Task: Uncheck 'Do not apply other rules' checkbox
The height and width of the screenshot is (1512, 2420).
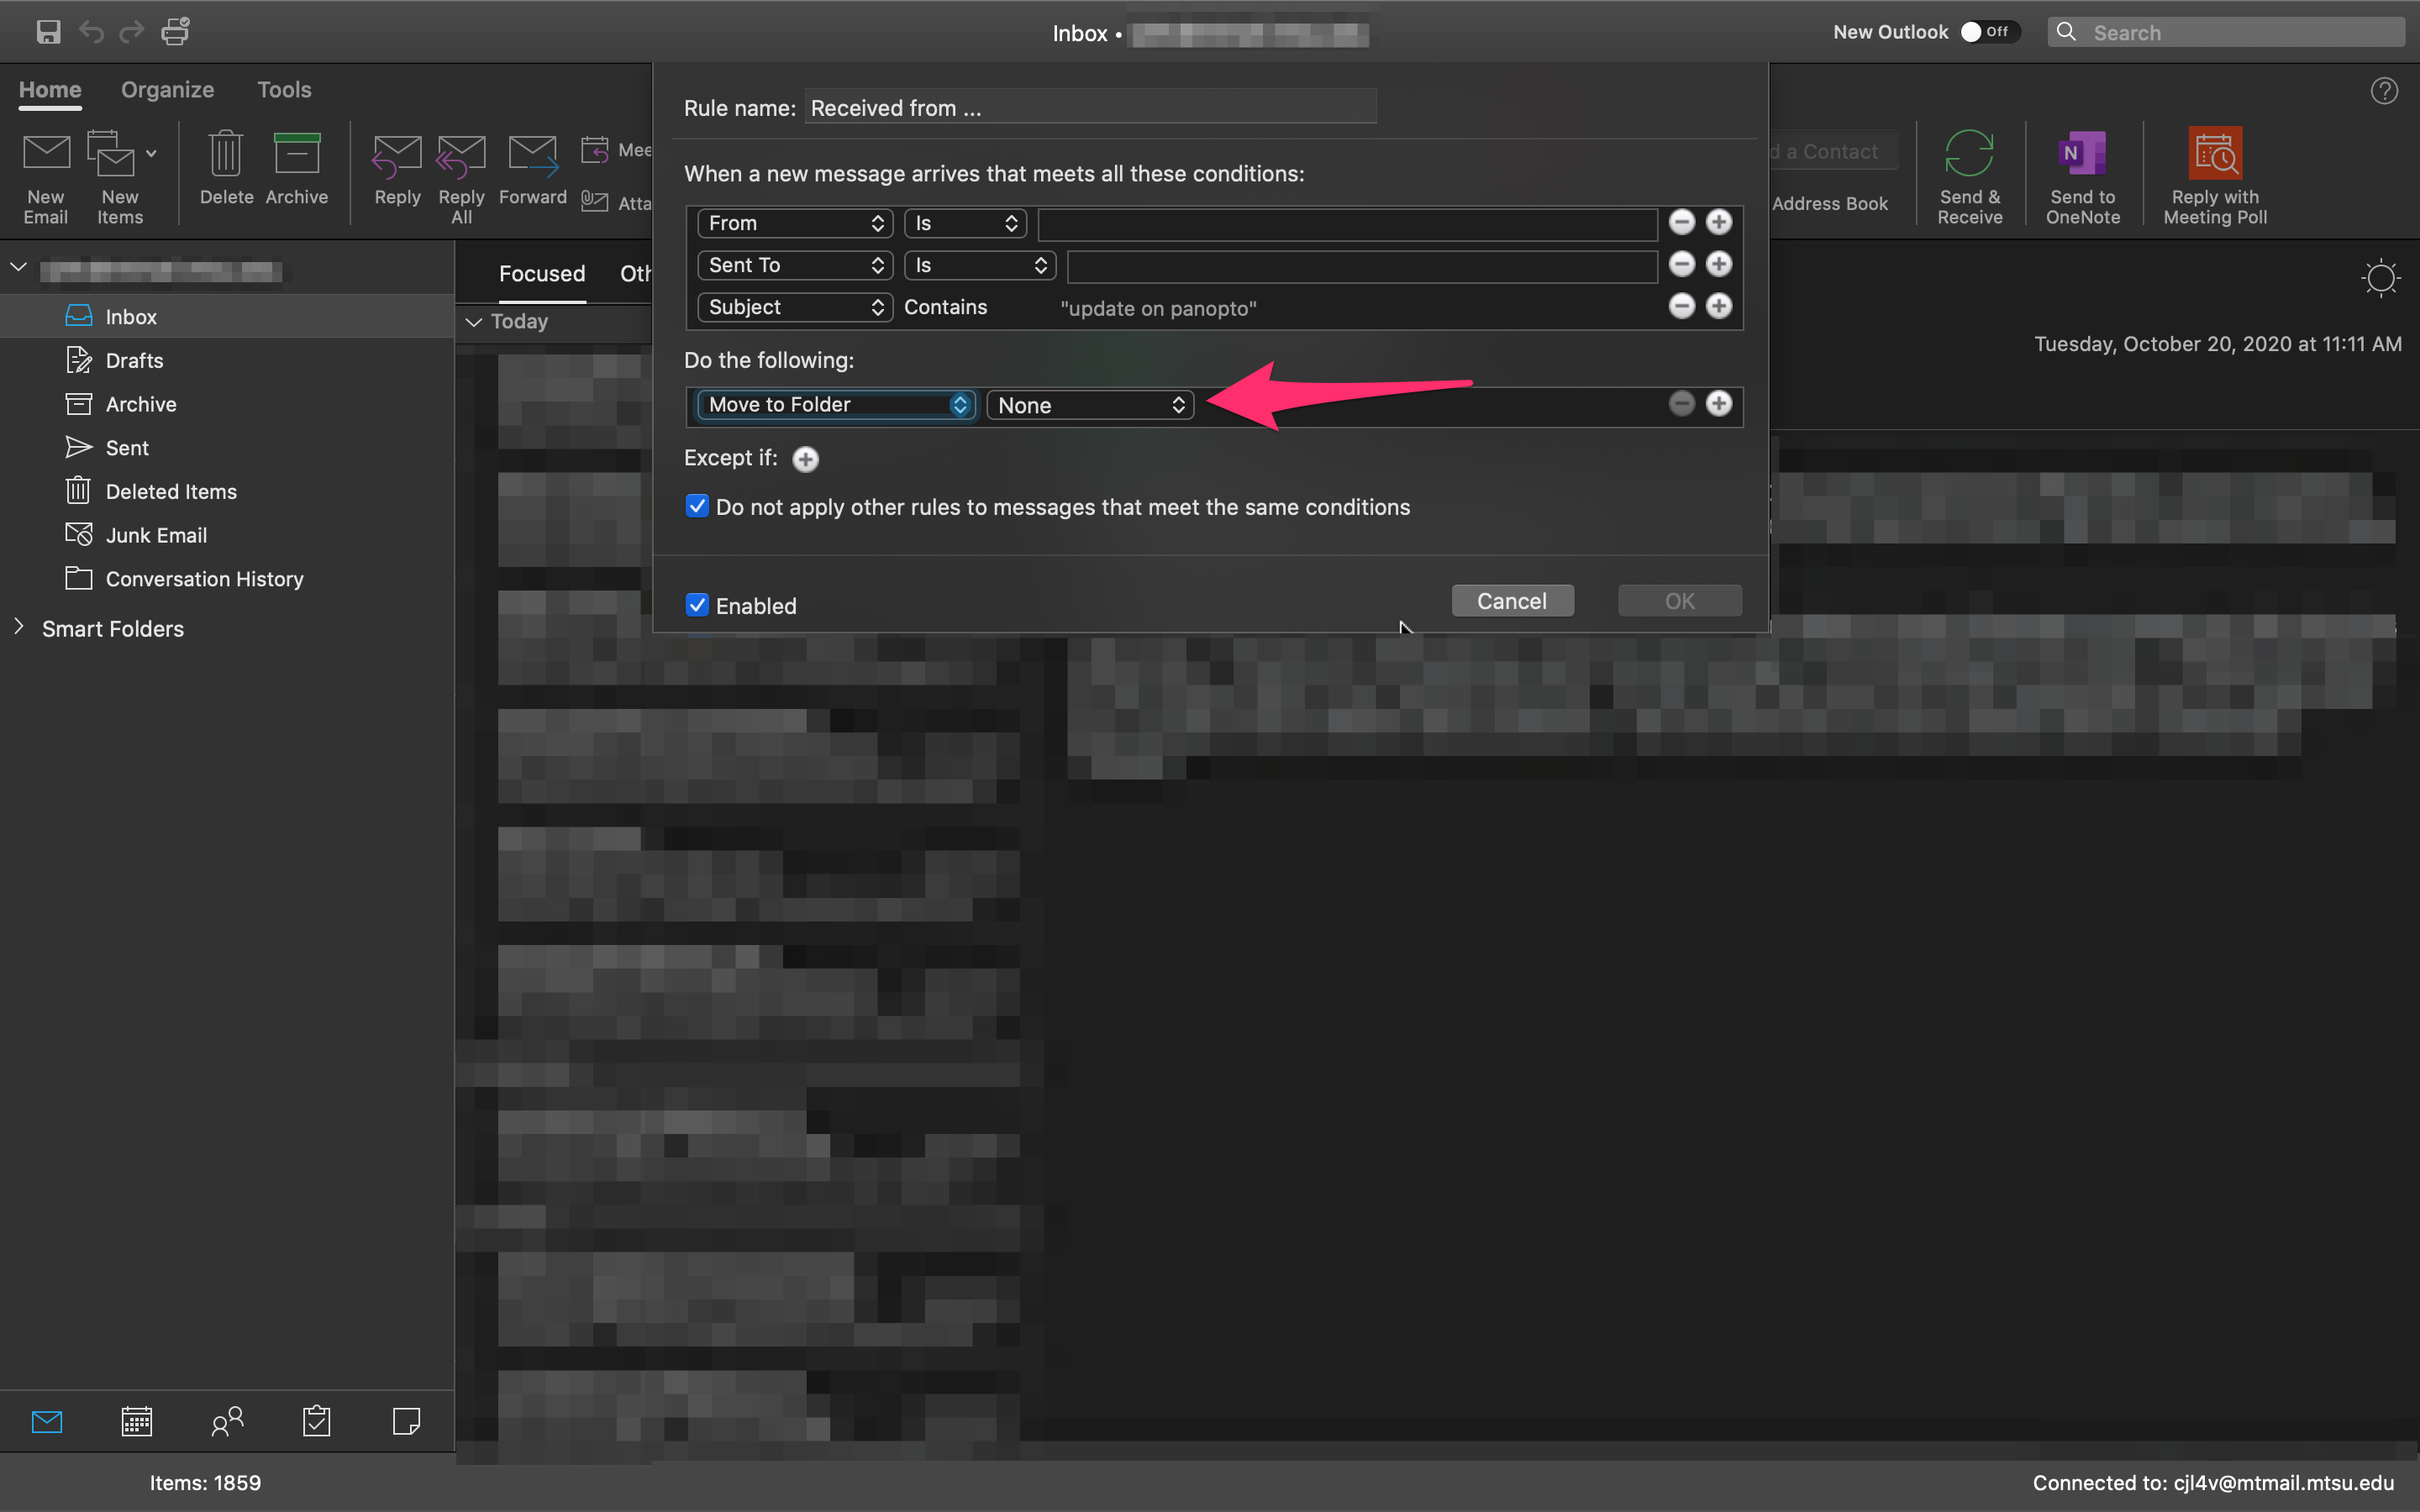Action: point(697,506)
